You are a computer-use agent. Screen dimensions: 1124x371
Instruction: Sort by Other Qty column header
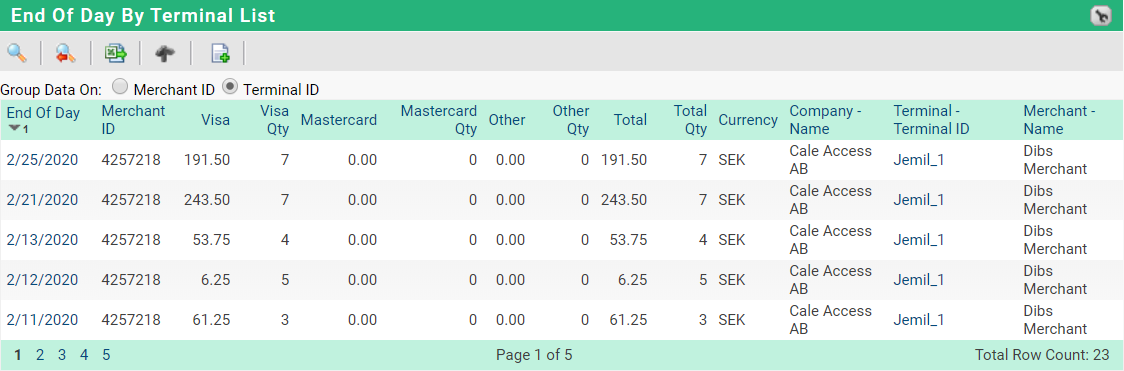point(571,120)
